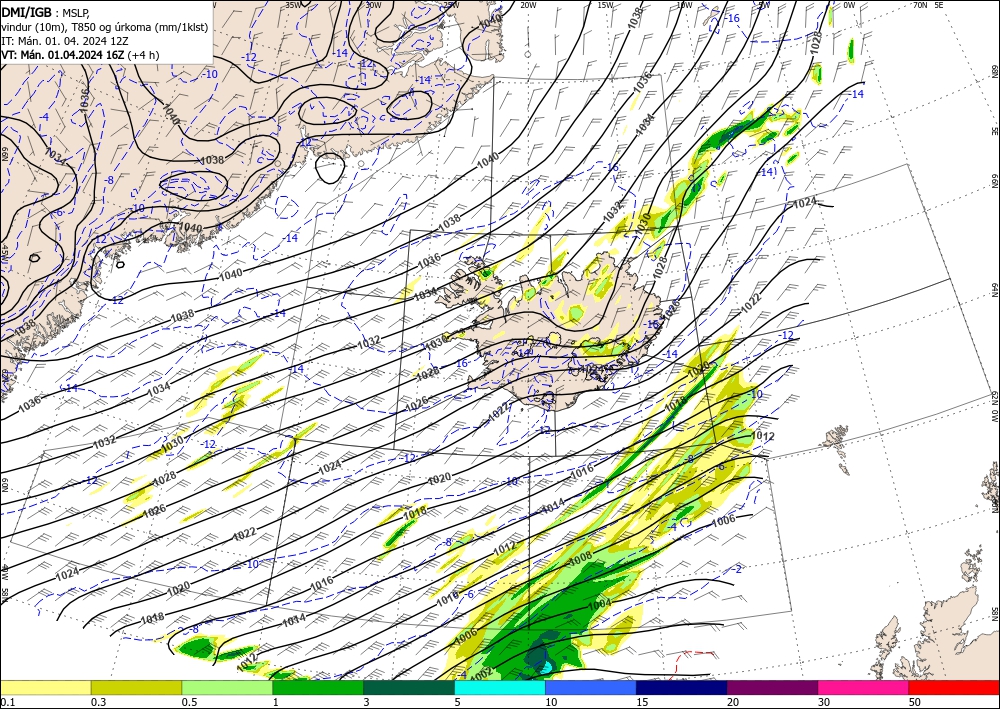Click the red 50+ legend swatch
Image resolution: width=1000 pixels, height=709 pixels.
coord(954,687)
